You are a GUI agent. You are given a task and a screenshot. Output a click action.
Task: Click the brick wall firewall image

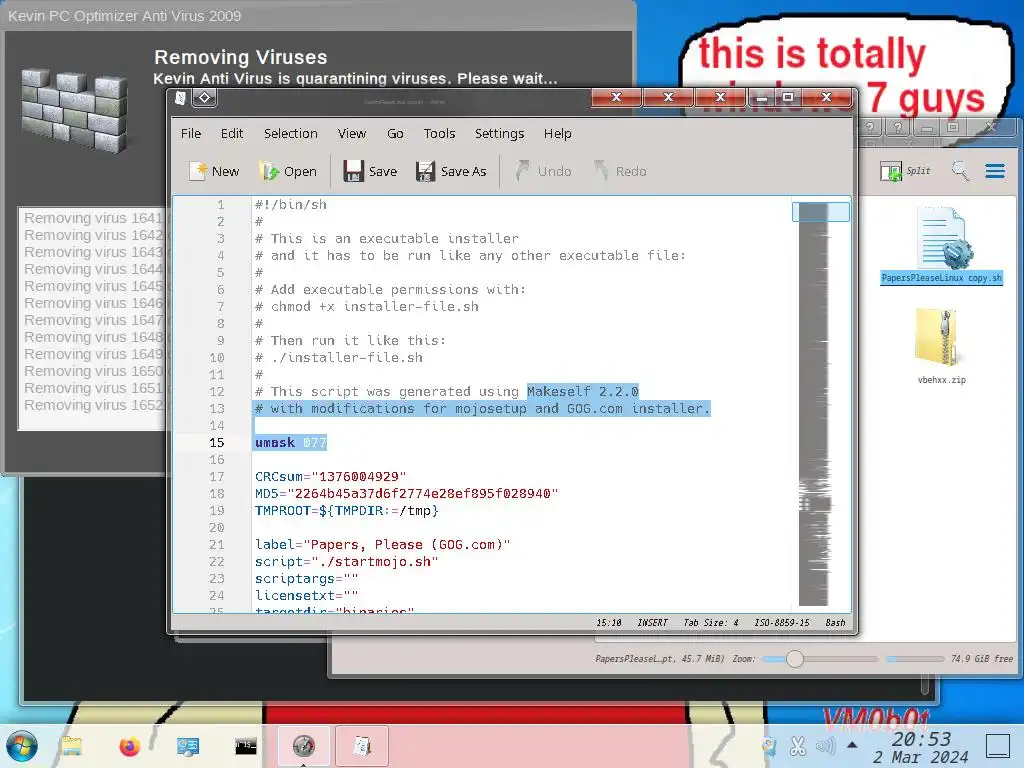[74, 110]
